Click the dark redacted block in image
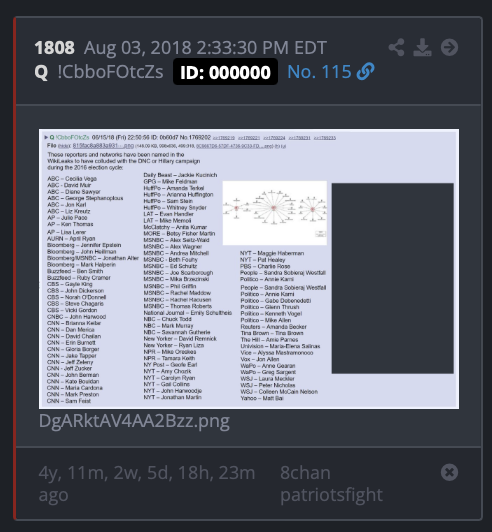This screenshot has width=492, height=532. tap(393, 278)
